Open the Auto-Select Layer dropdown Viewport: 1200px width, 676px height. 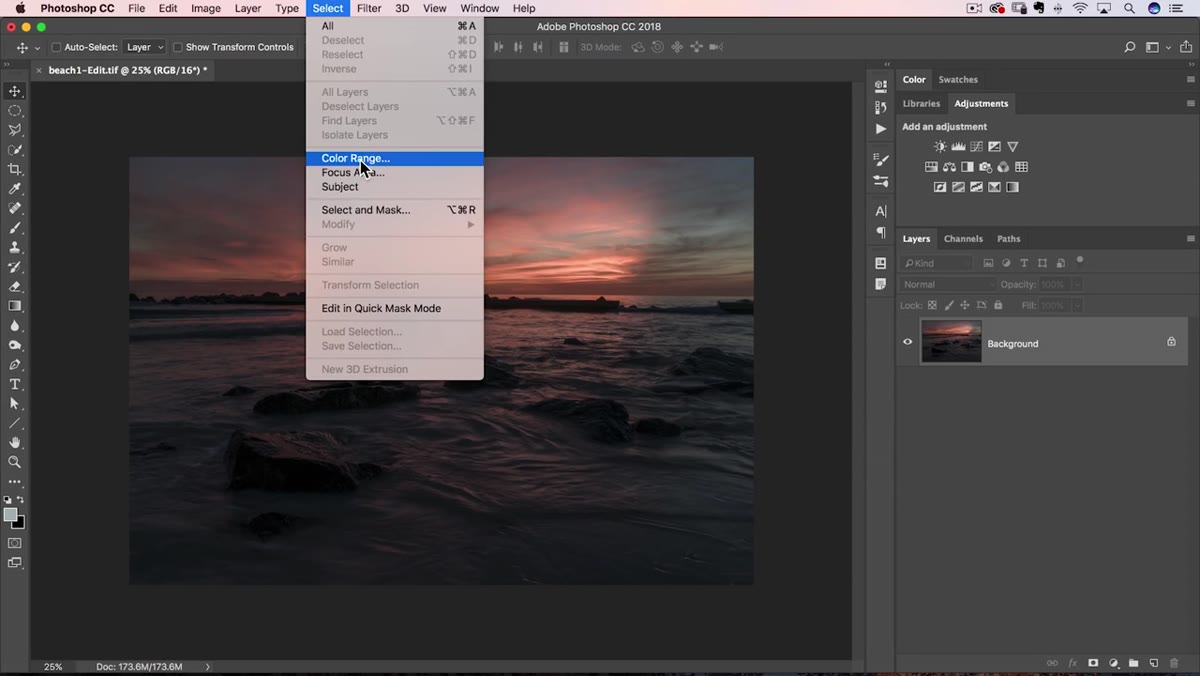[145, 47]
